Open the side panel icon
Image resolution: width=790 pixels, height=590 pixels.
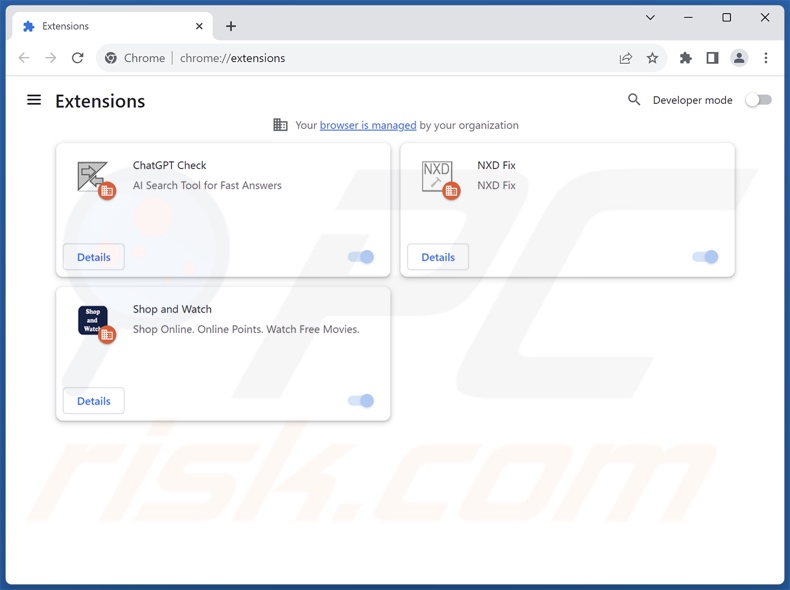tap(712, 58)
